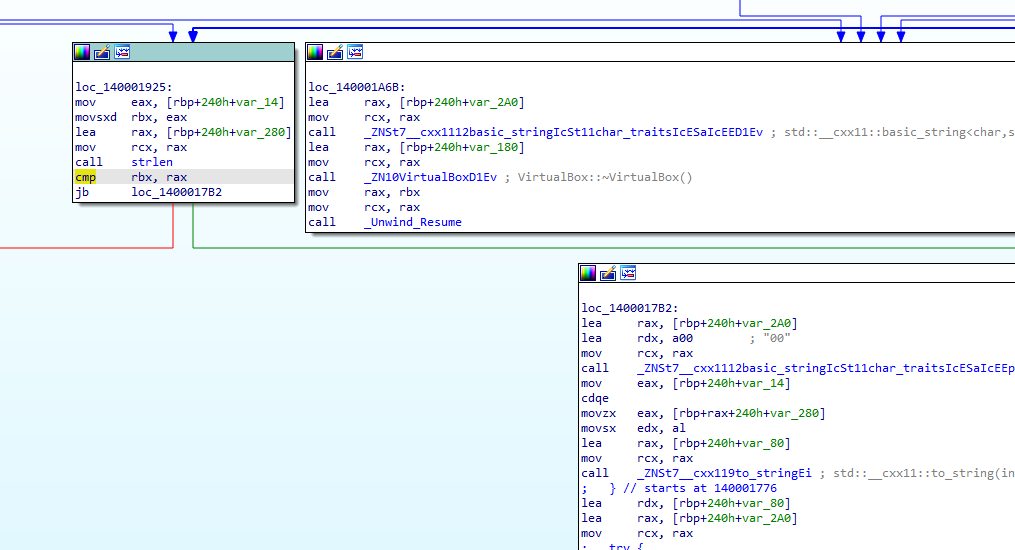Click color icon of loc_140001A6B node
The height and width of the screenshot is (550, 1015).
pos(315,52)
